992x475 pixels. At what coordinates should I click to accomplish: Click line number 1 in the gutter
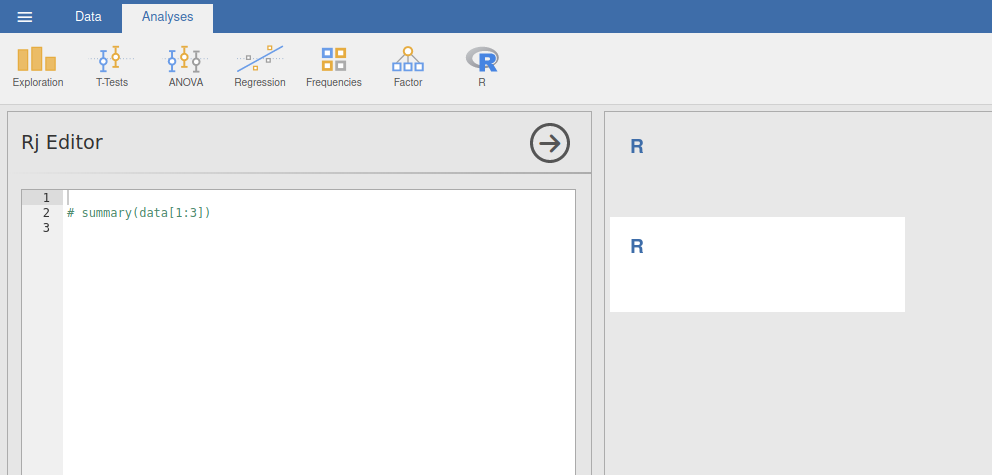coord(46,198)
